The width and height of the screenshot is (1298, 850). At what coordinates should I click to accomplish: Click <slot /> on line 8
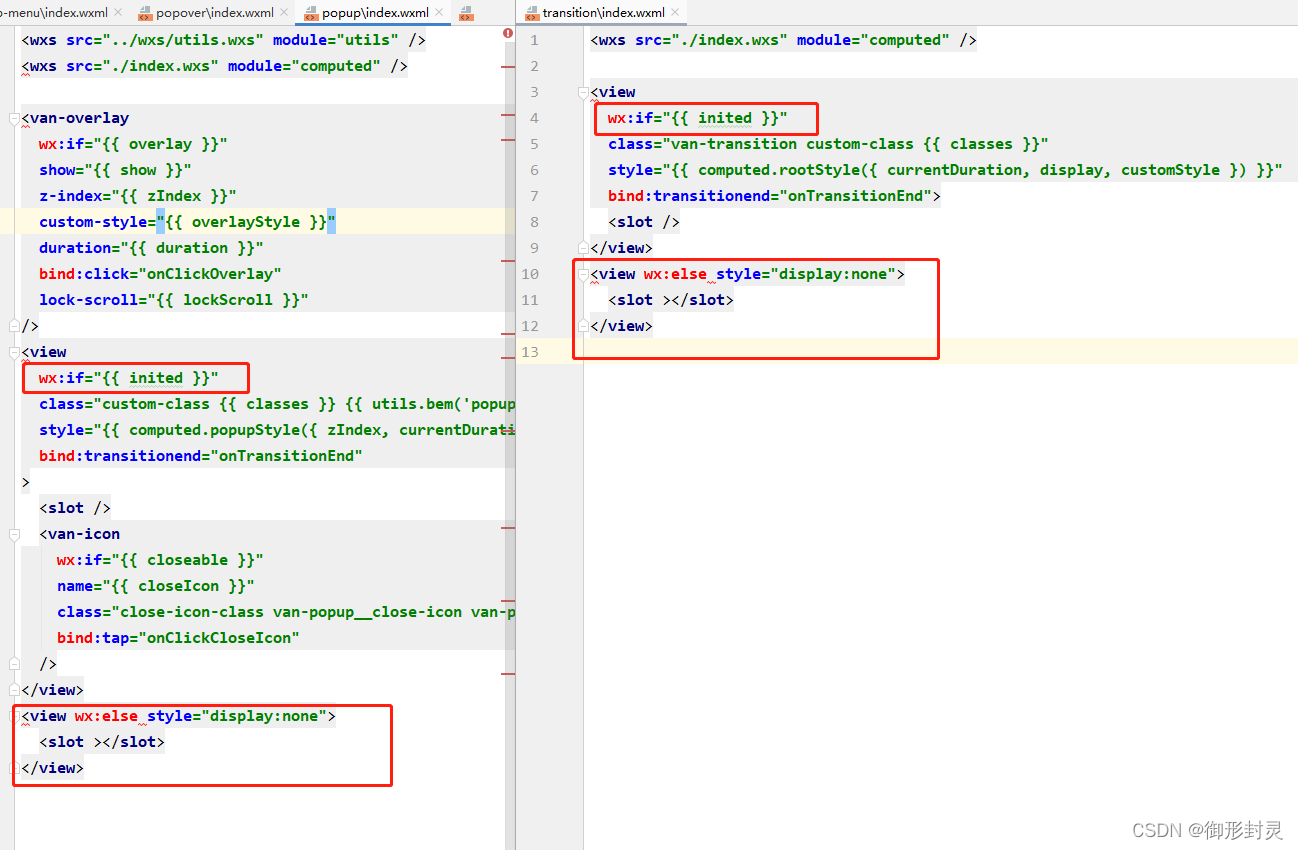(644, 222)
